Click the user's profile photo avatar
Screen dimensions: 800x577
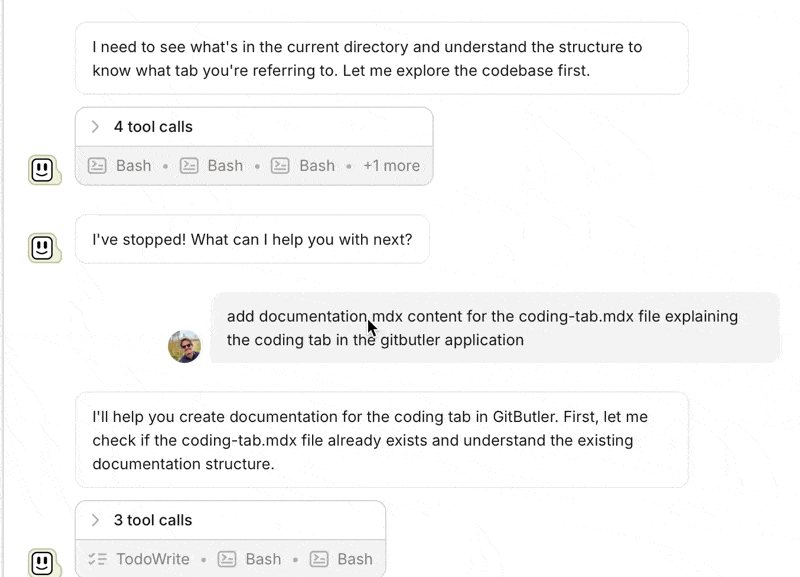(184, 346)
